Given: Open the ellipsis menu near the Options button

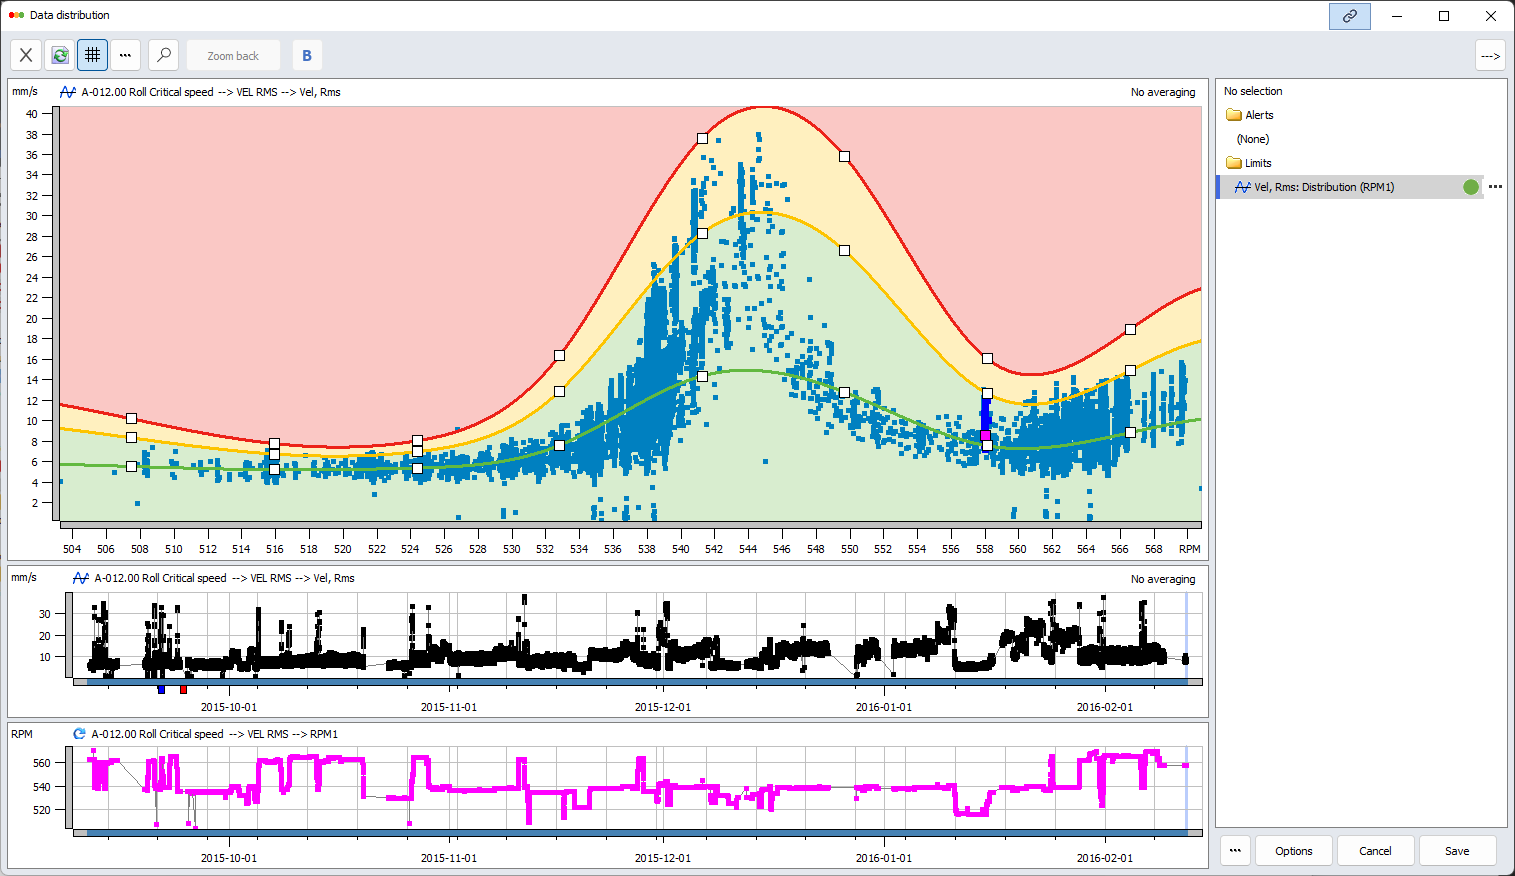Looking at the screenshot, I should coord(1235,850).
